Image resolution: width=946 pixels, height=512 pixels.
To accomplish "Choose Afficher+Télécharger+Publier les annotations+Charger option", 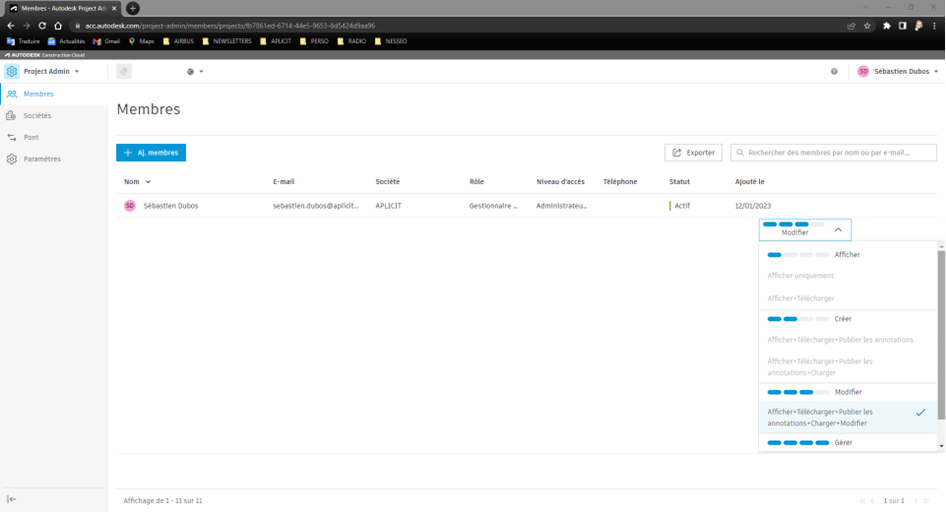I will (847, 367).
